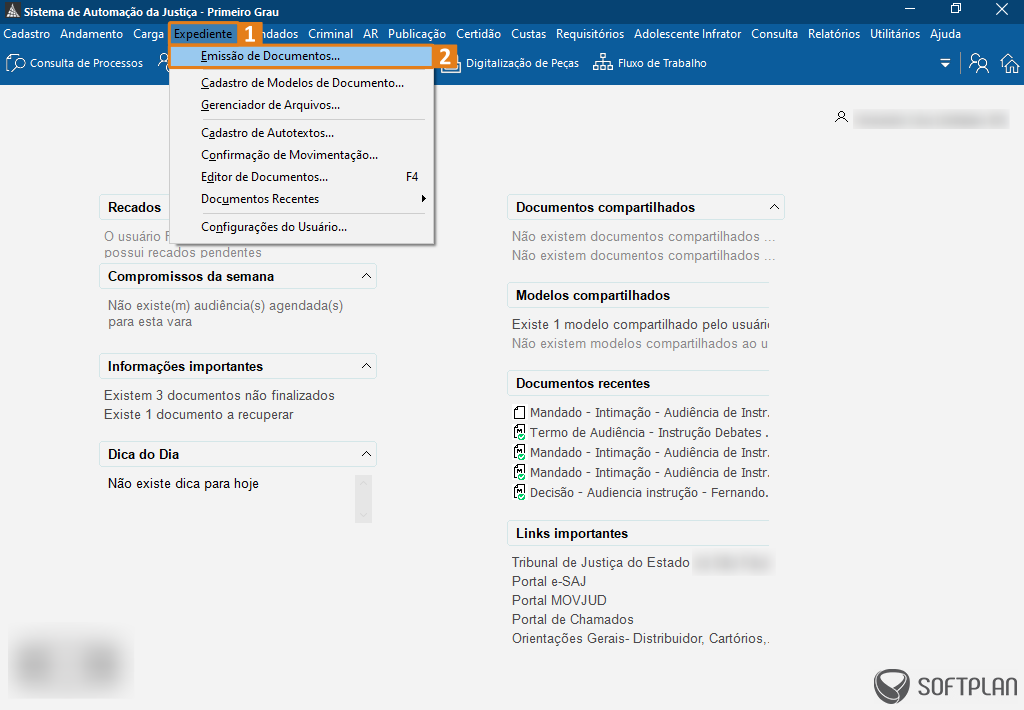Click the blank Mandado document icon

tap(519, 412)
